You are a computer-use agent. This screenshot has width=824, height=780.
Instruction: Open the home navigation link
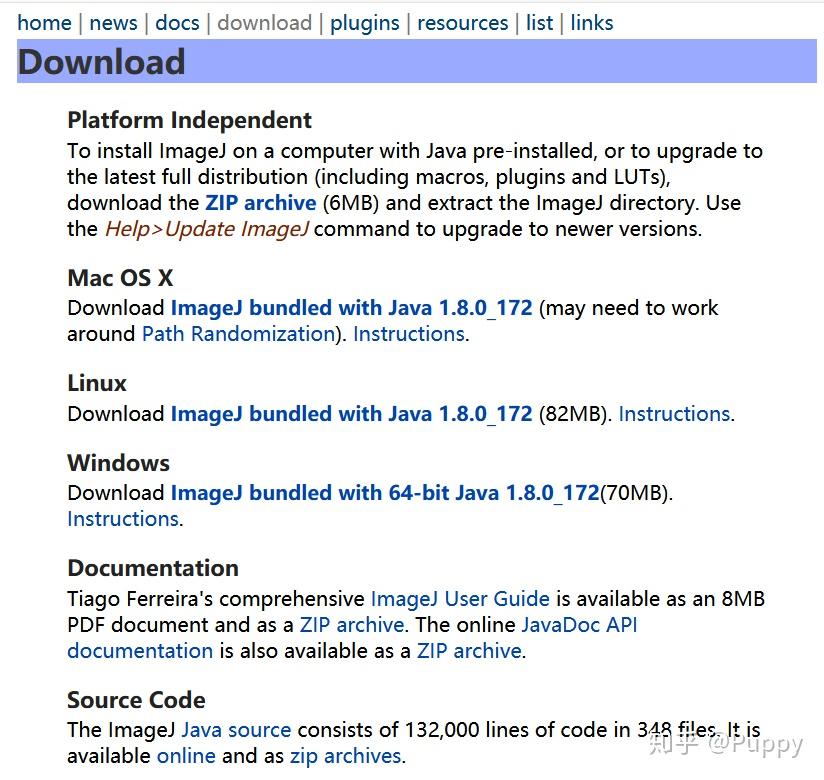pyautogui.click(x=45, y=22)
